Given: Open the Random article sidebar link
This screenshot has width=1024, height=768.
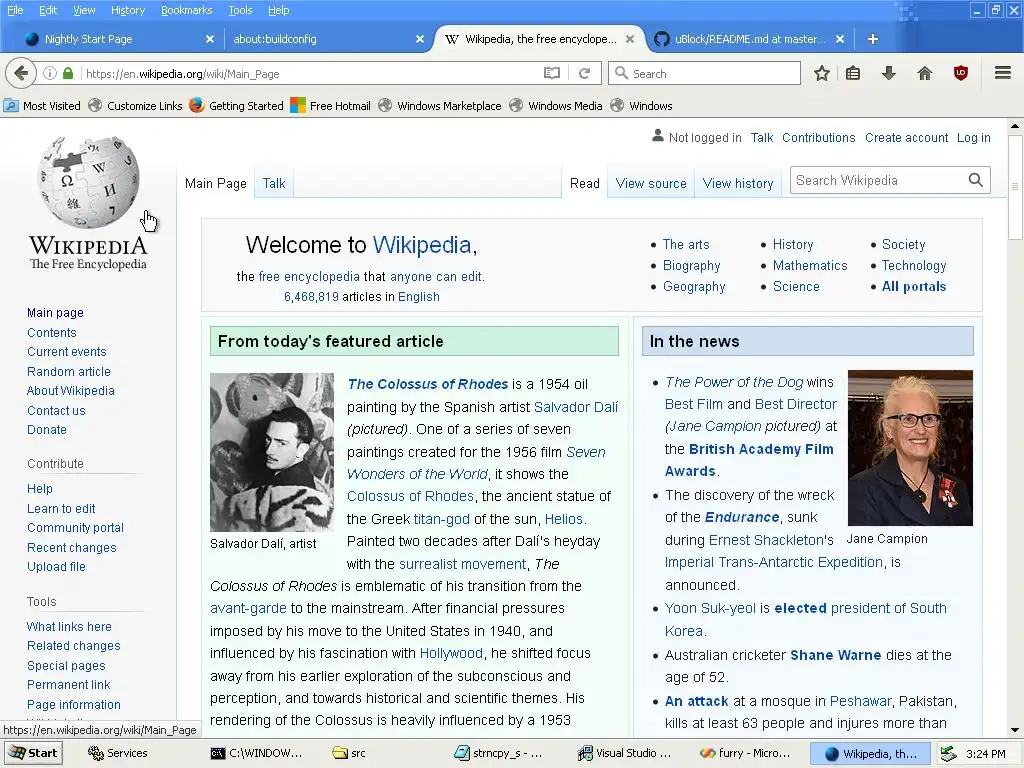Looking at the screenshot, I should (x=69, y=372).
